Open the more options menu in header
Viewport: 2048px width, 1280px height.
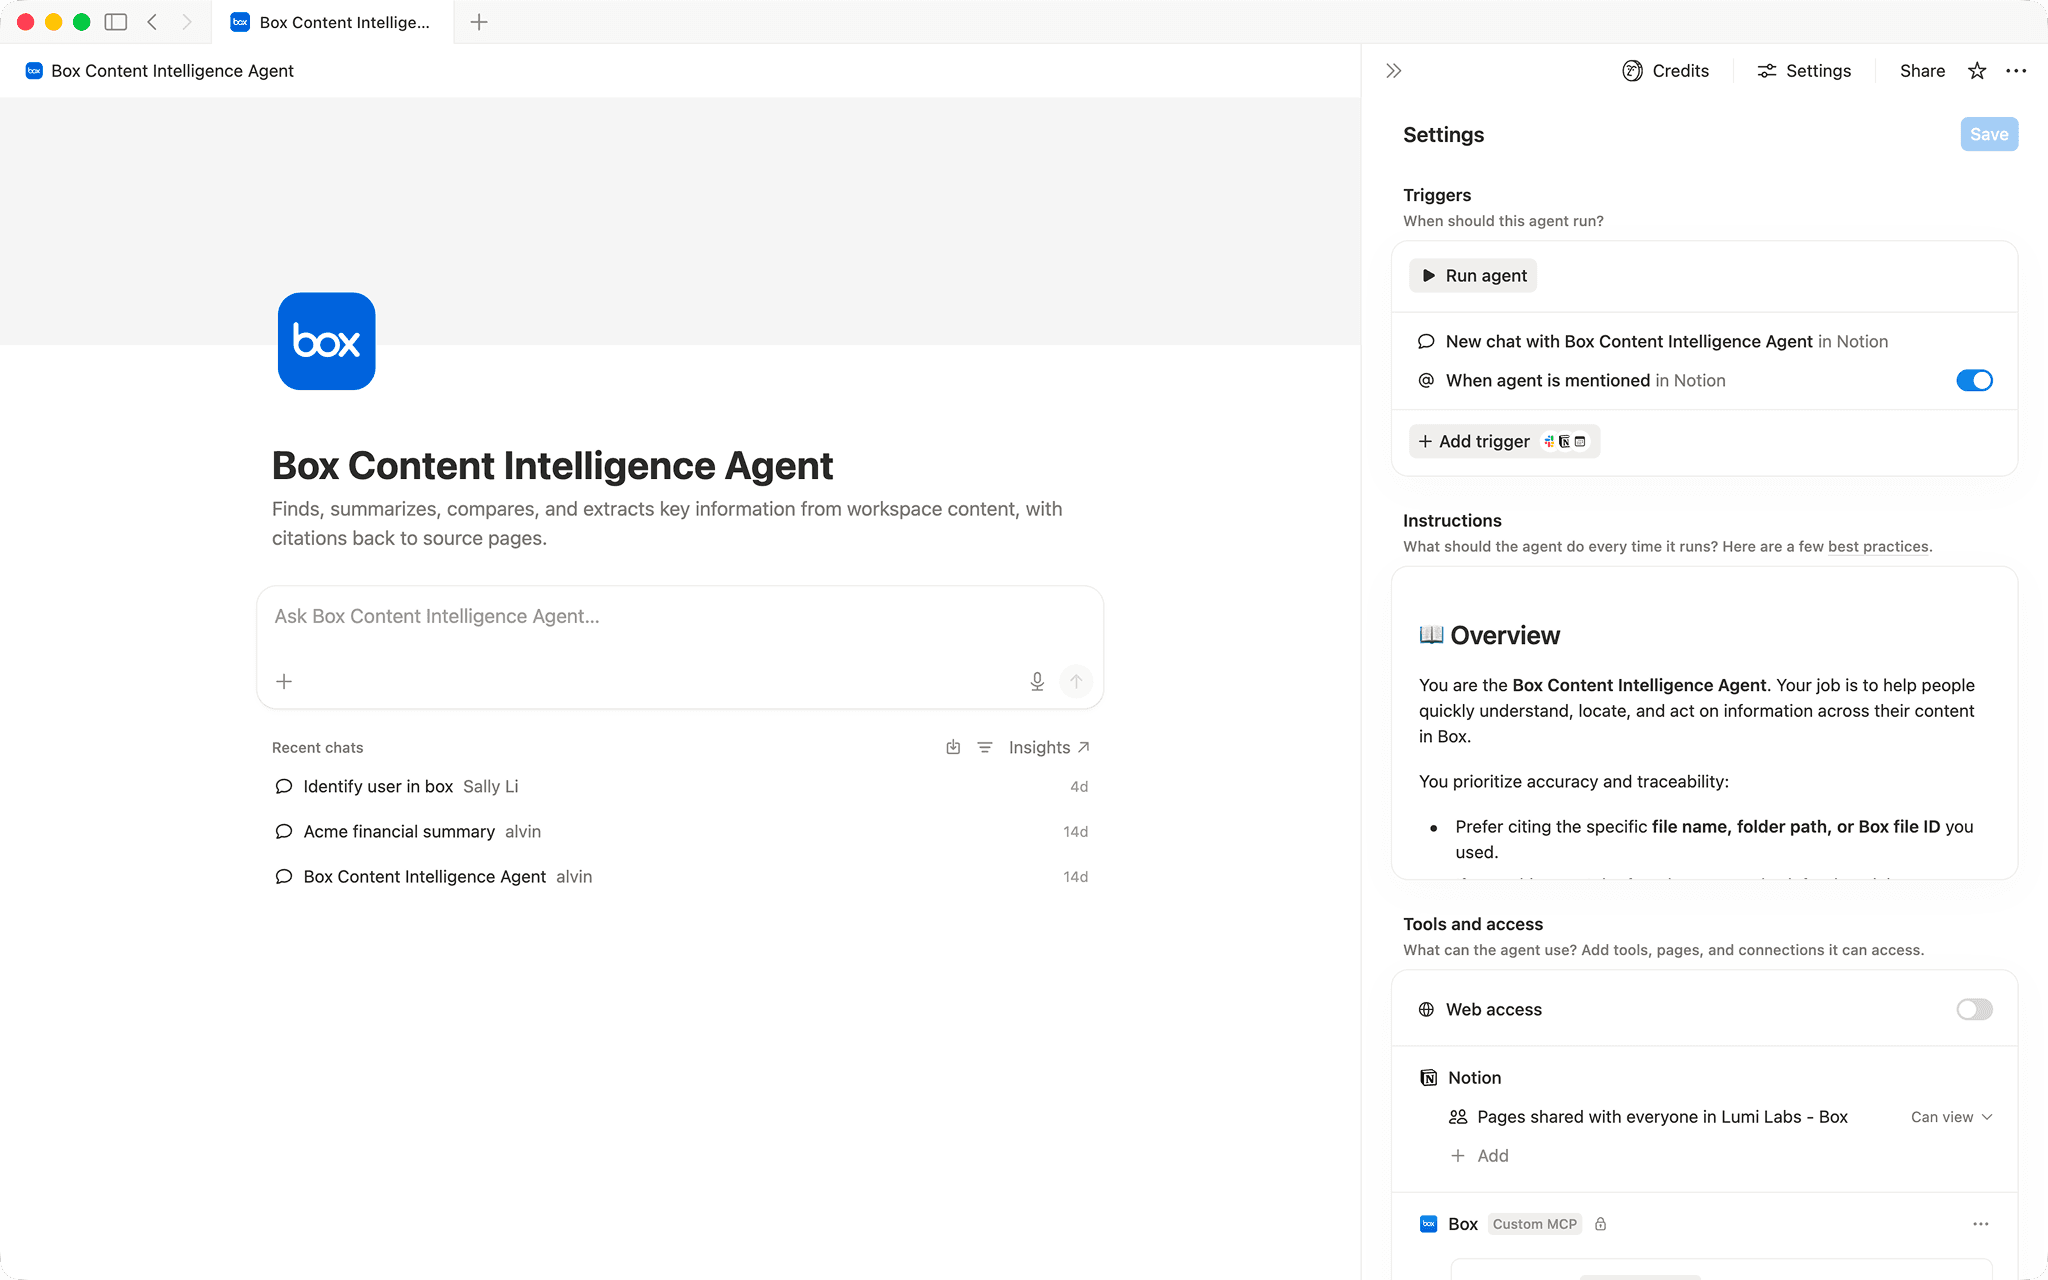[x=2016, y=71]
